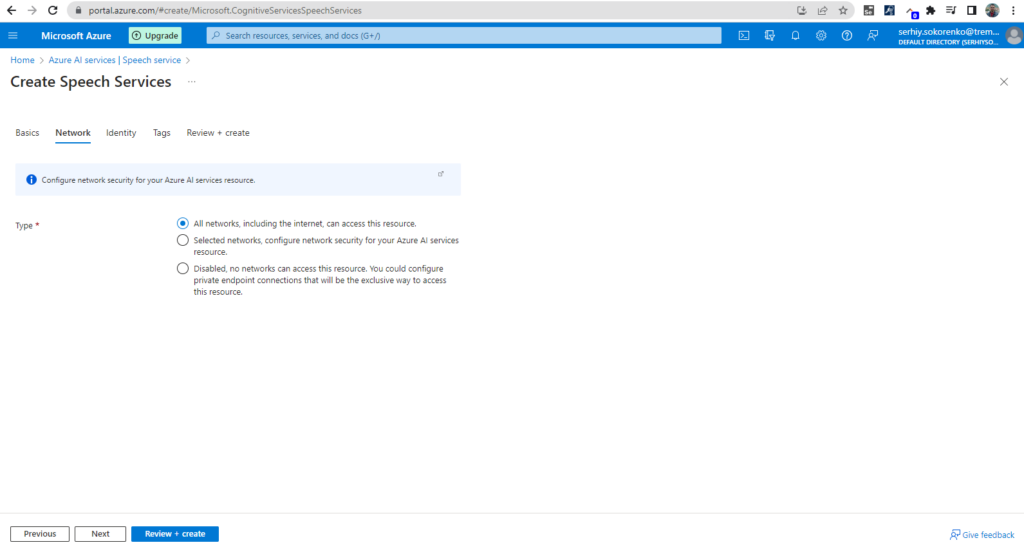Open Azure AI services | Speech service breadcrumb

point(114,60)
